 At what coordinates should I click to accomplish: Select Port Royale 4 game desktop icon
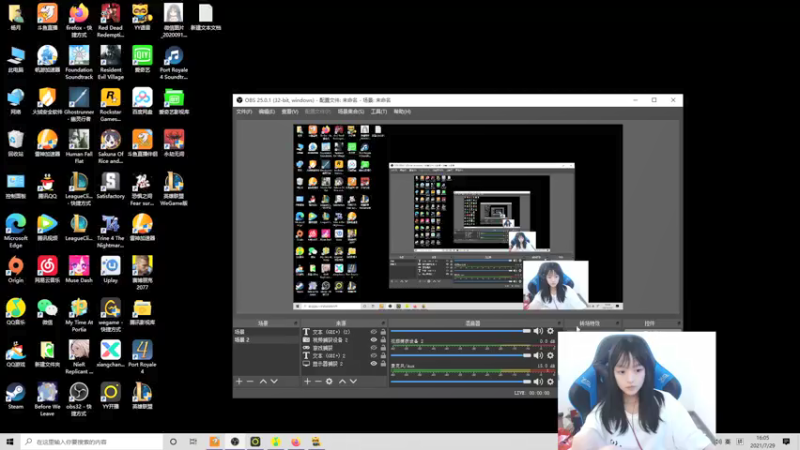tap(142, 357)
